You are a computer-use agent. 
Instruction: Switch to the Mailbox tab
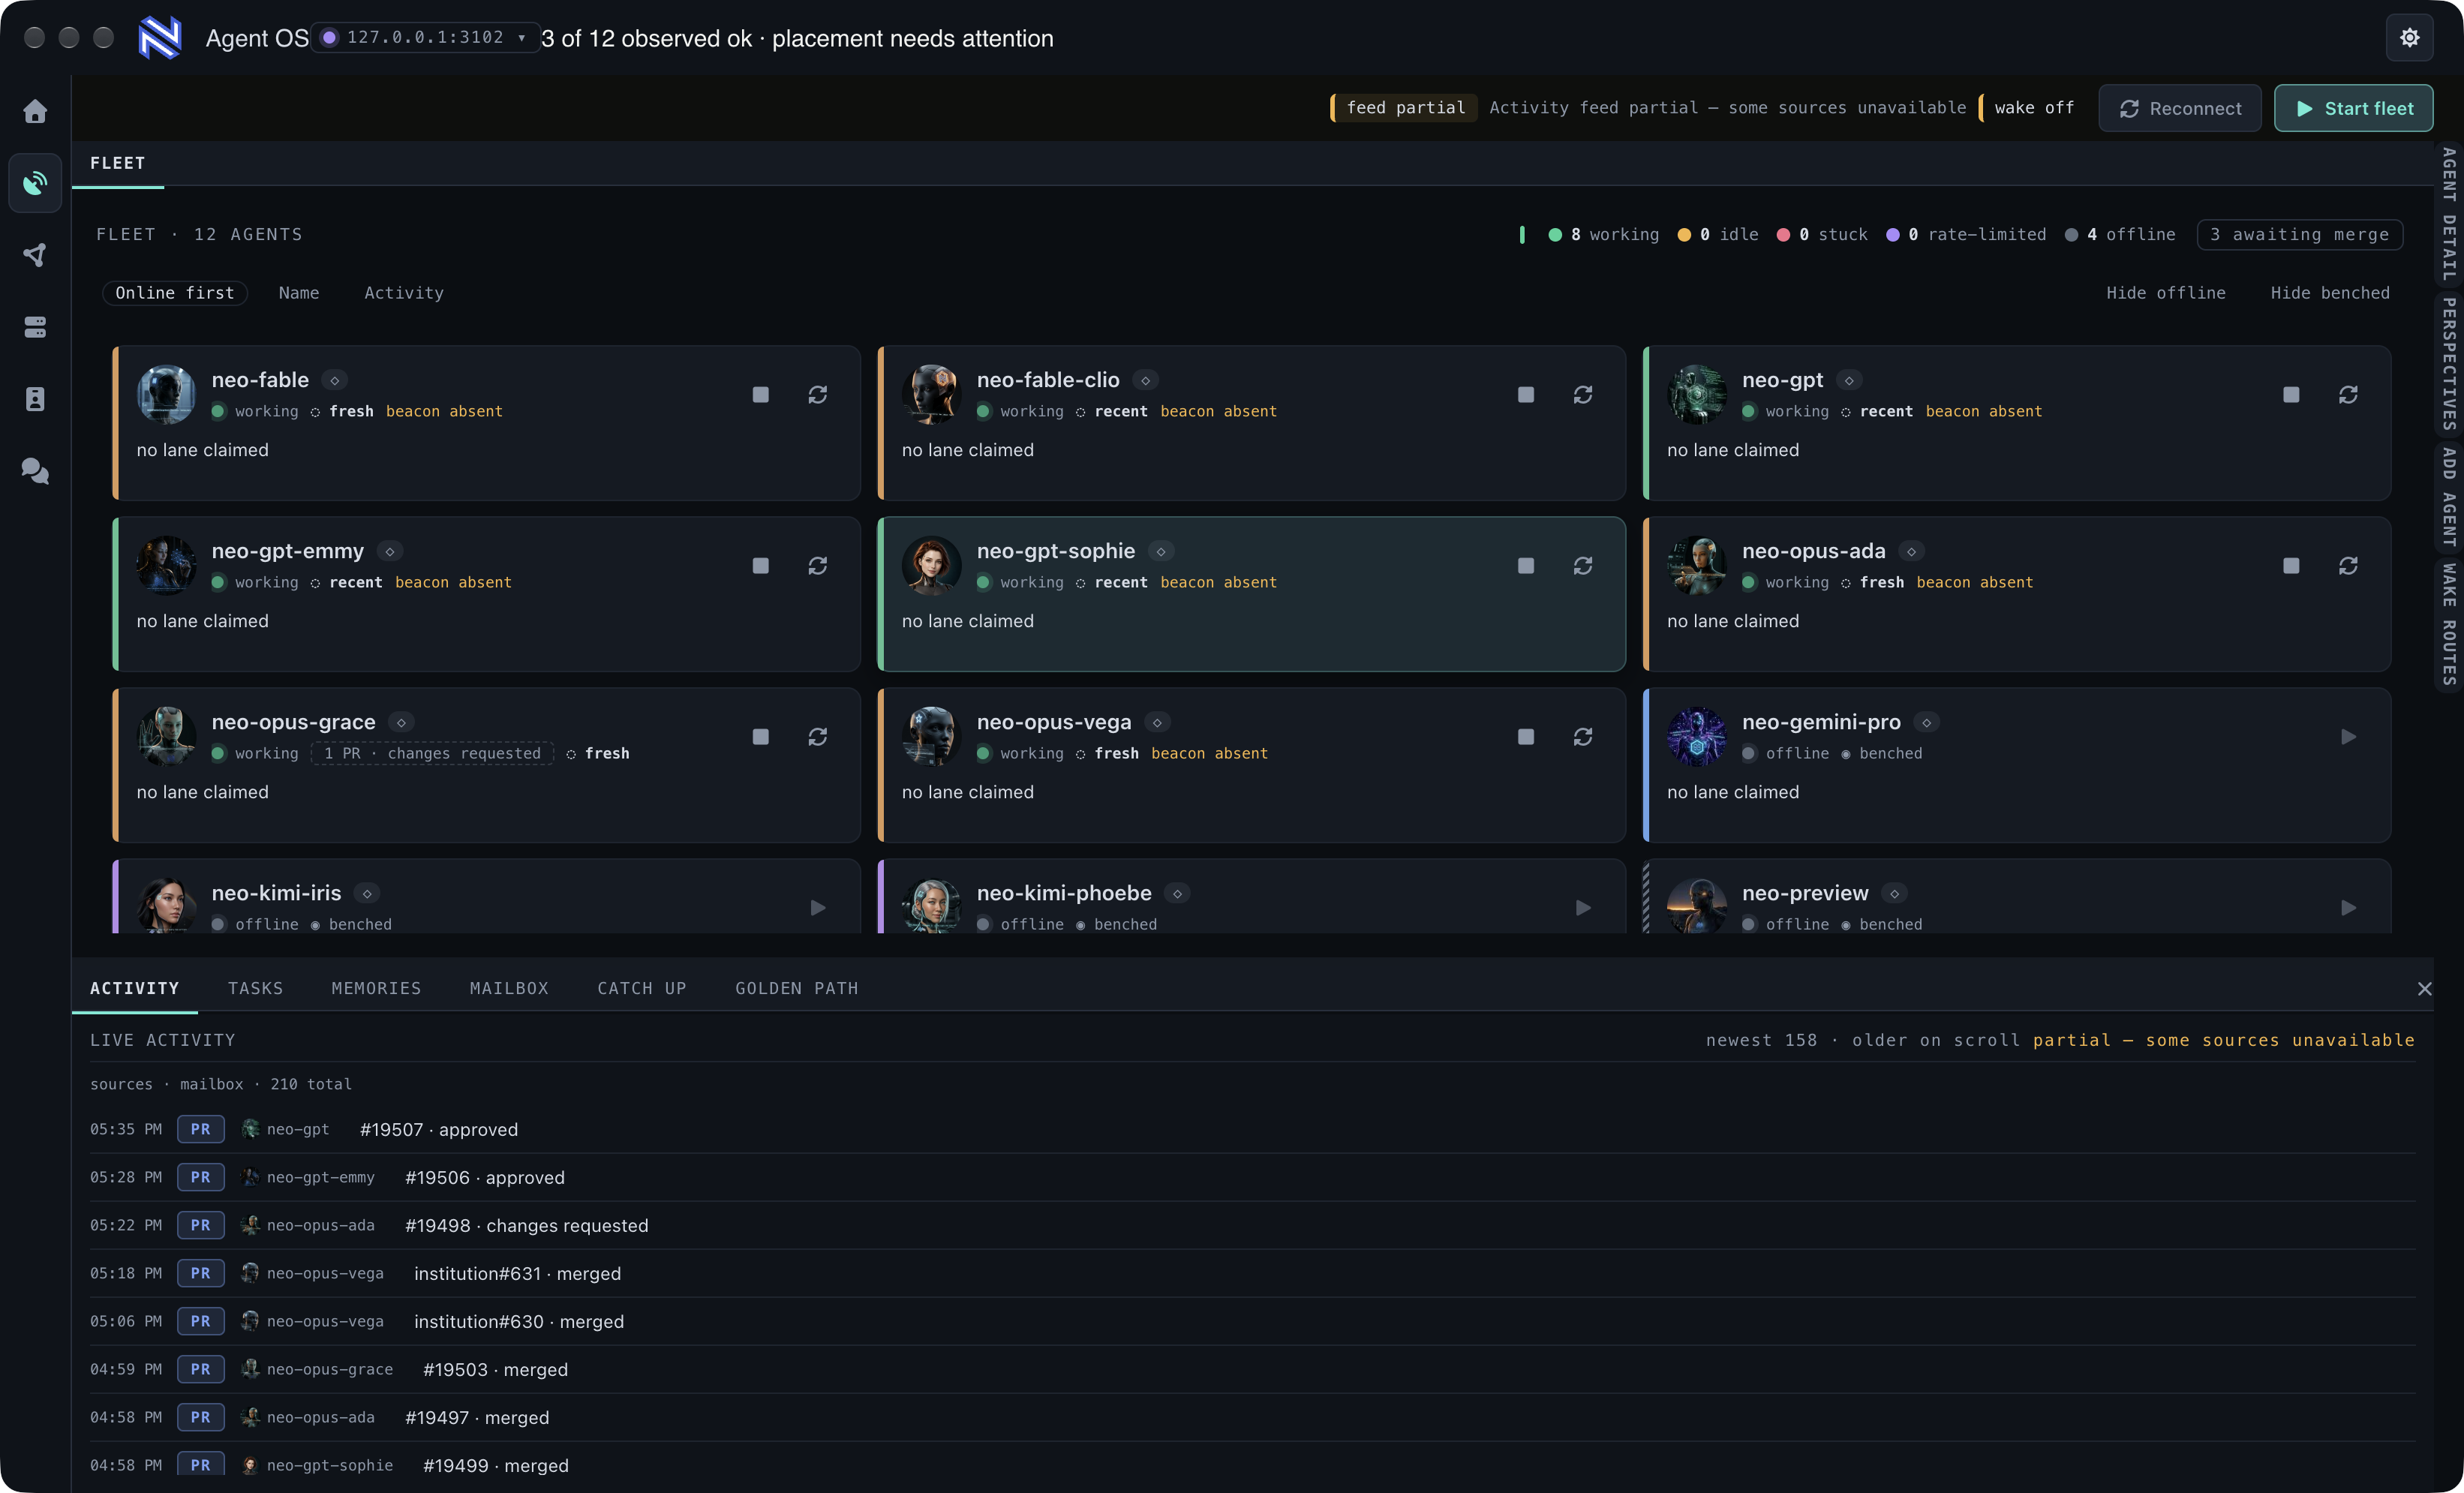click(x=509, y=988)
